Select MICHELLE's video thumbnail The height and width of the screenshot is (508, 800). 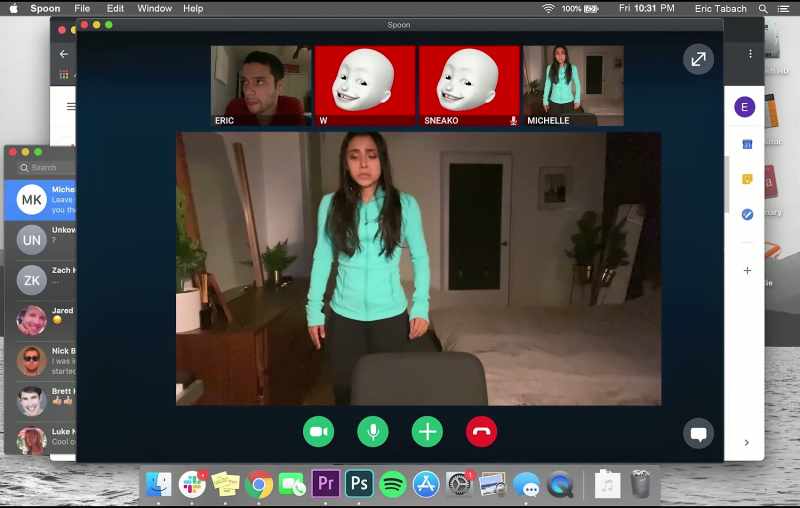573,86
